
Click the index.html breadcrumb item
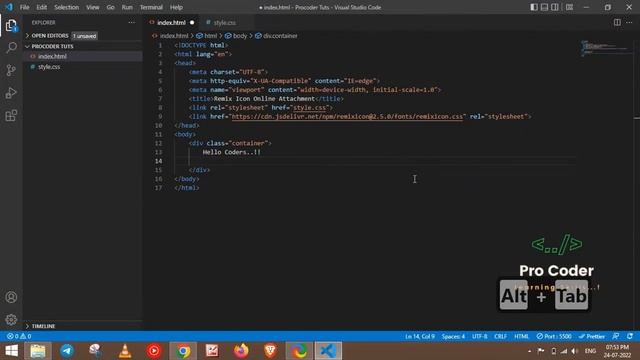pyautogui.click(x=174, y=36)
